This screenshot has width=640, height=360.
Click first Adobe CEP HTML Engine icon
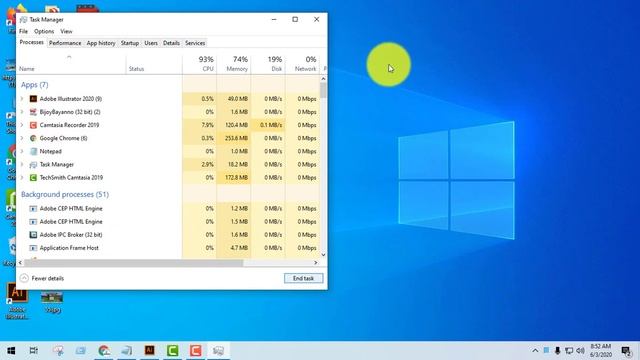(33, 209)
